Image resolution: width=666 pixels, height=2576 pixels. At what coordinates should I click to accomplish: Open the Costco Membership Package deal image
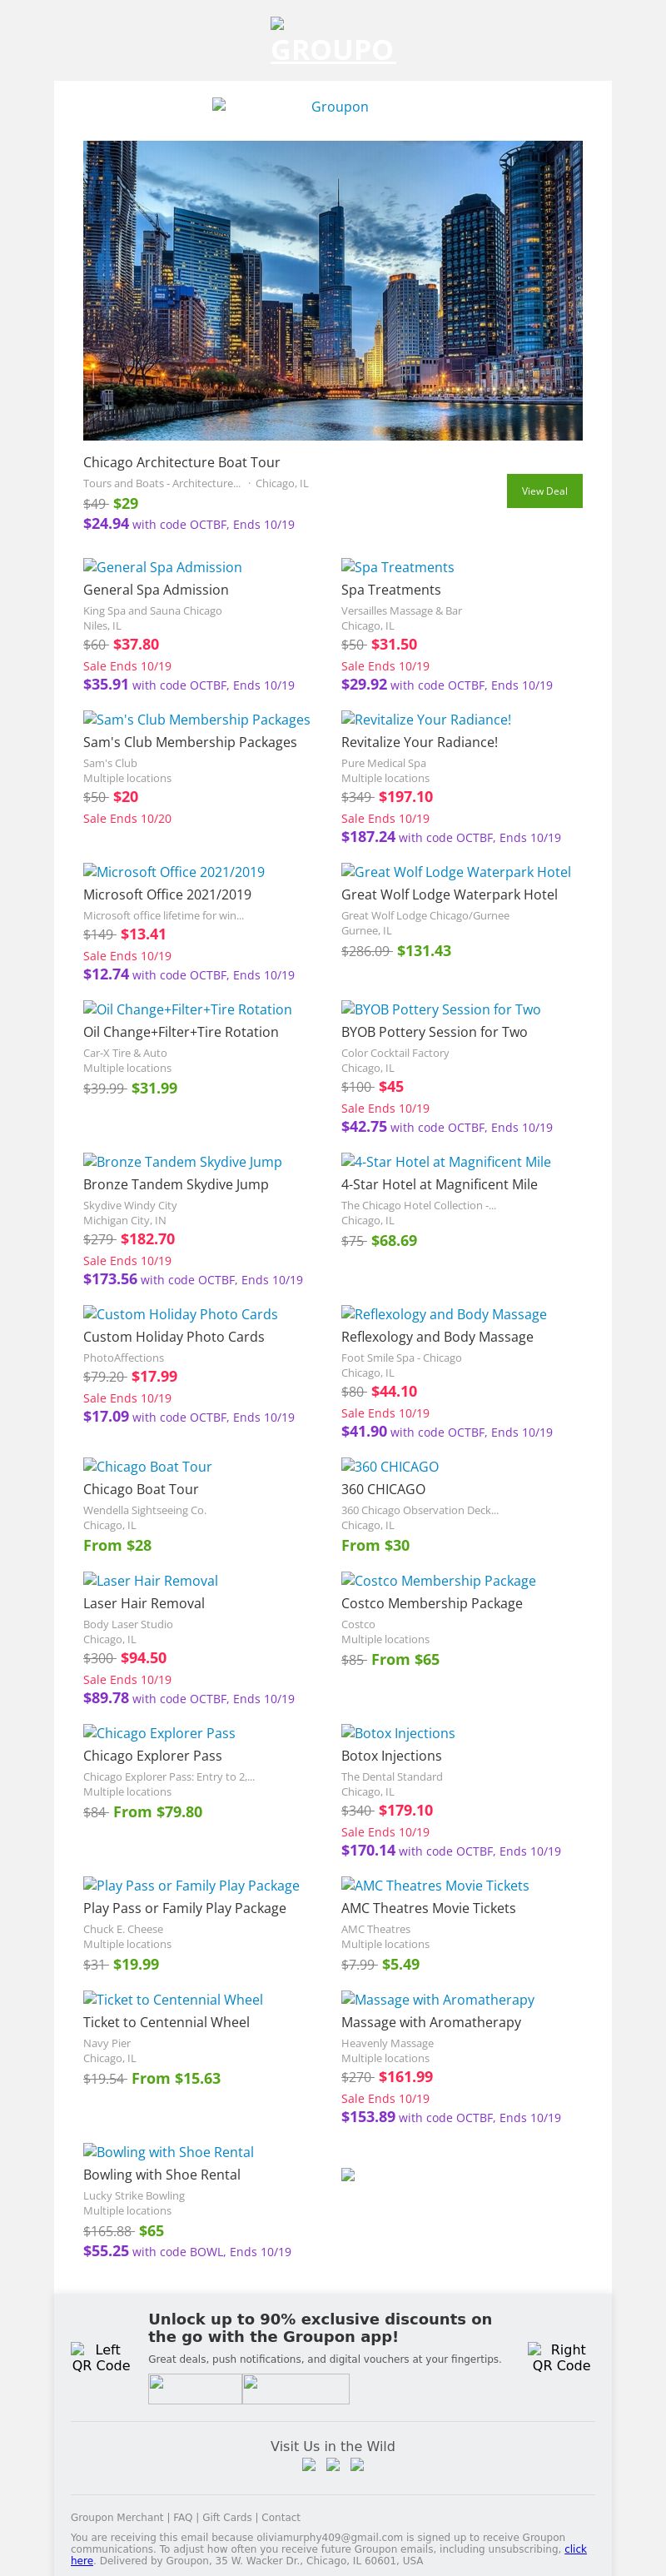point(438,1580)
